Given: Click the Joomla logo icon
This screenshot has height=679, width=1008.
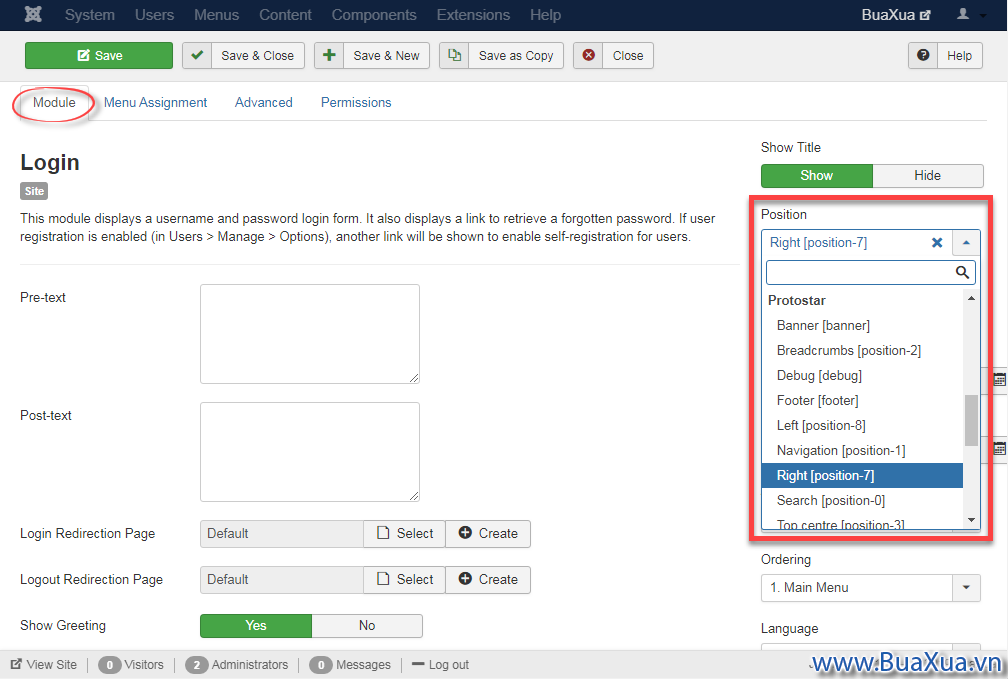Looking at the screenshot, I should [x=33, y=14].
